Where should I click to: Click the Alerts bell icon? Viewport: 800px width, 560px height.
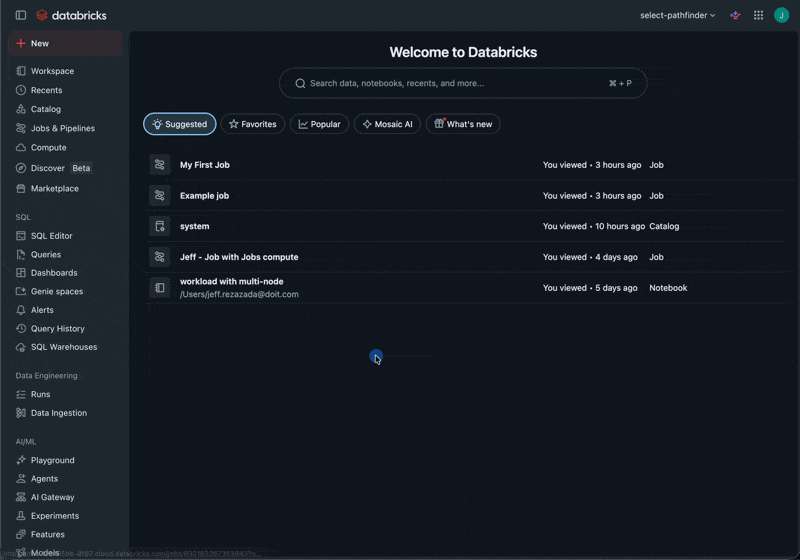[21, 310]
